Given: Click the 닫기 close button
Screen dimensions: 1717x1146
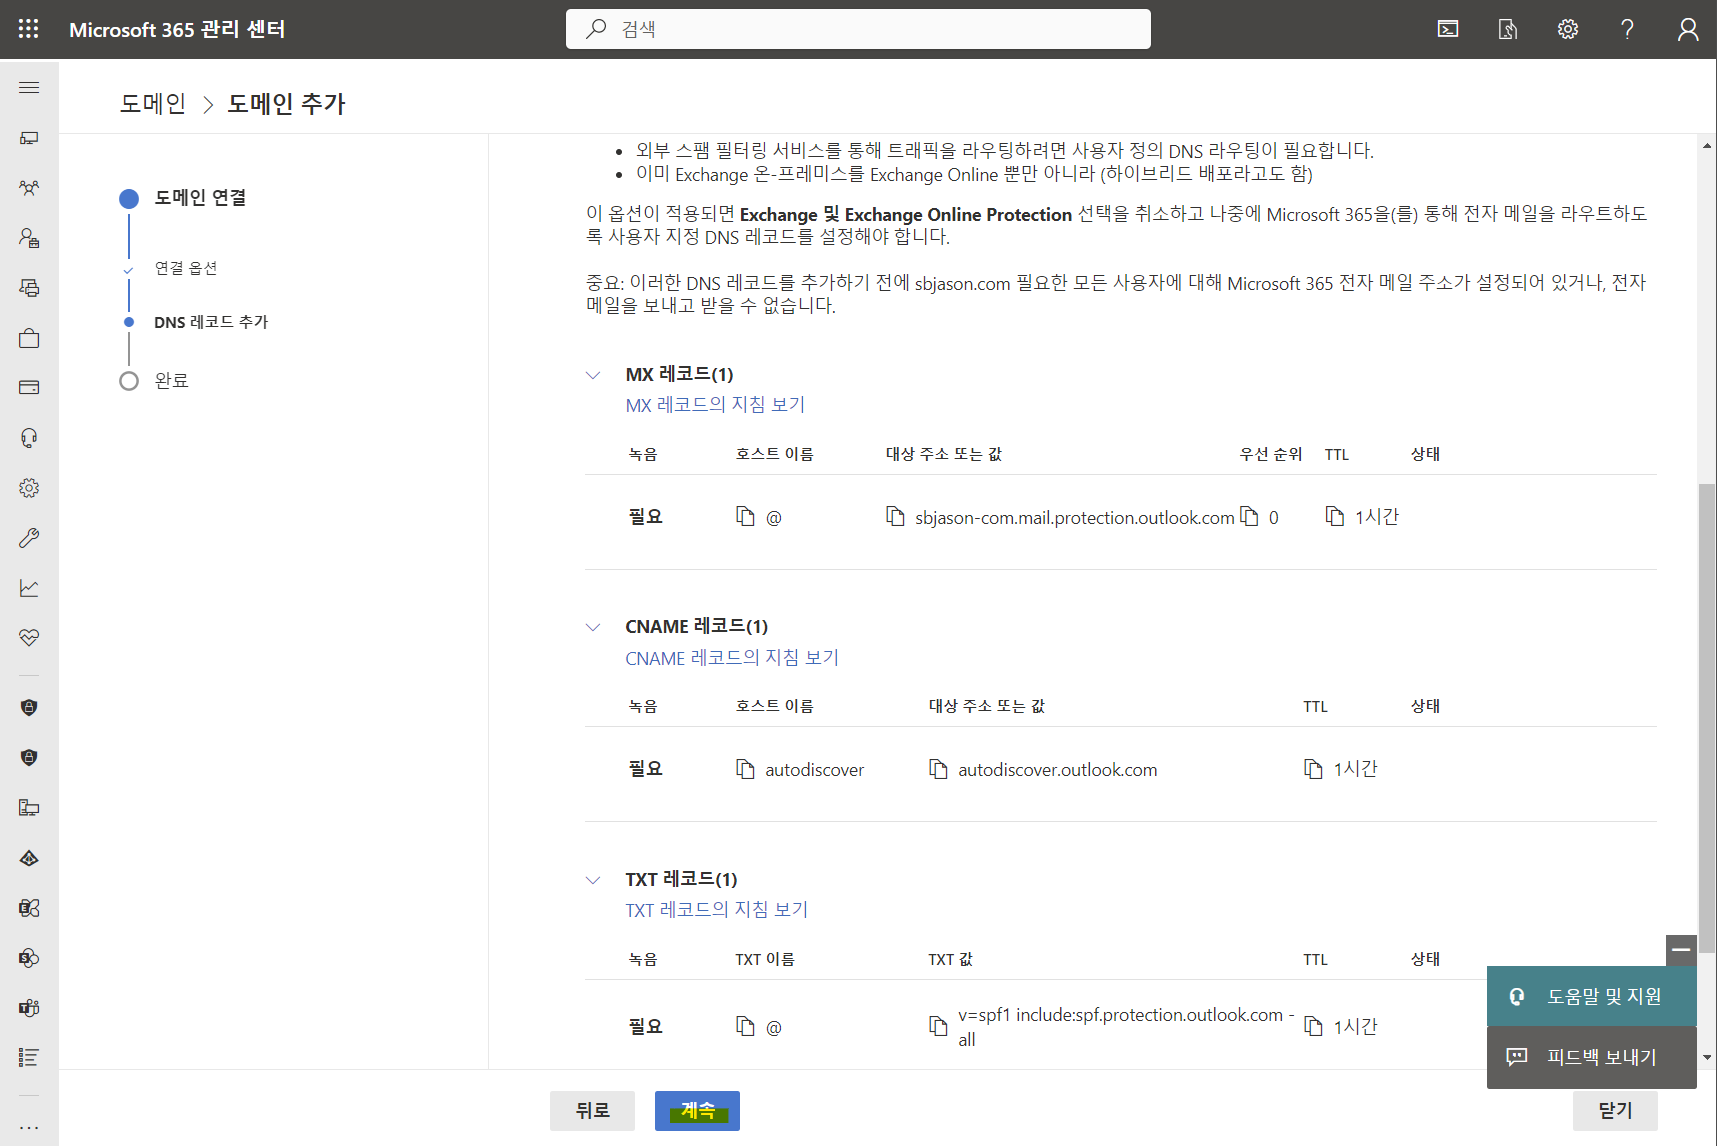Looking at the screenshot, I should coord(1615,1111).
